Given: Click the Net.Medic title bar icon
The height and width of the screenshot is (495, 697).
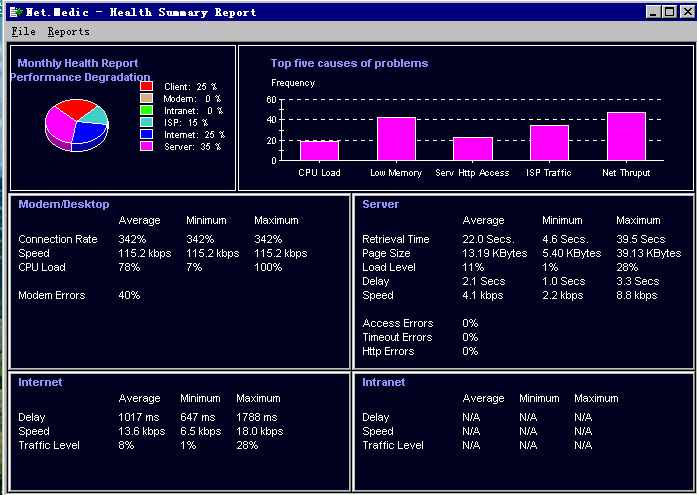Looking at the screenshot, I should (x=15, y=12).
